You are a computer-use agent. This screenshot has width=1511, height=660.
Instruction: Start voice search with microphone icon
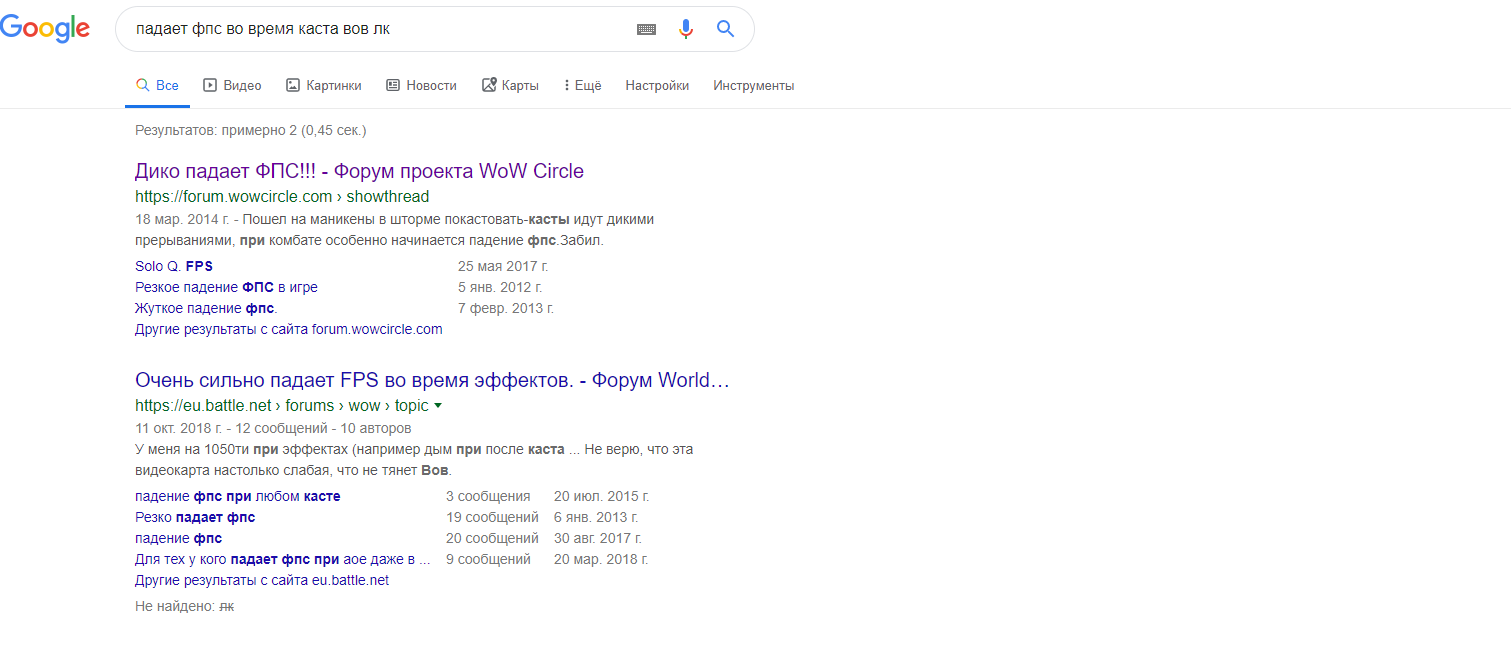pos(686,29)
